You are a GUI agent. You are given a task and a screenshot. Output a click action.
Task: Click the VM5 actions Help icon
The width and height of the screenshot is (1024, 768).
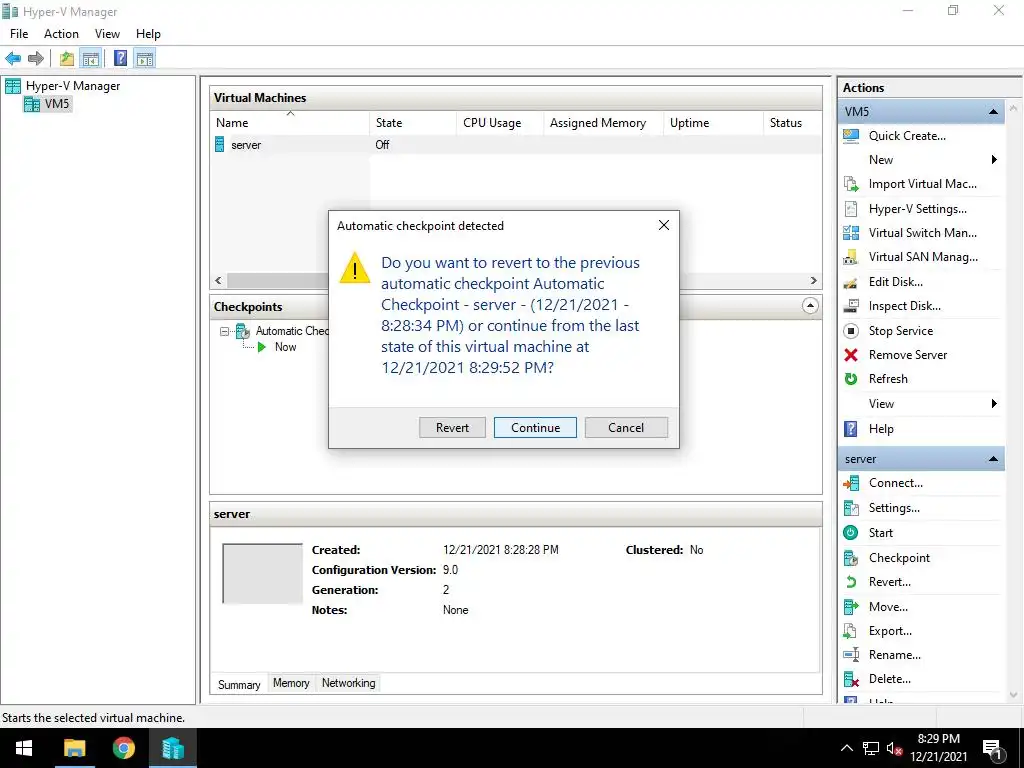(x=851, y=429)
